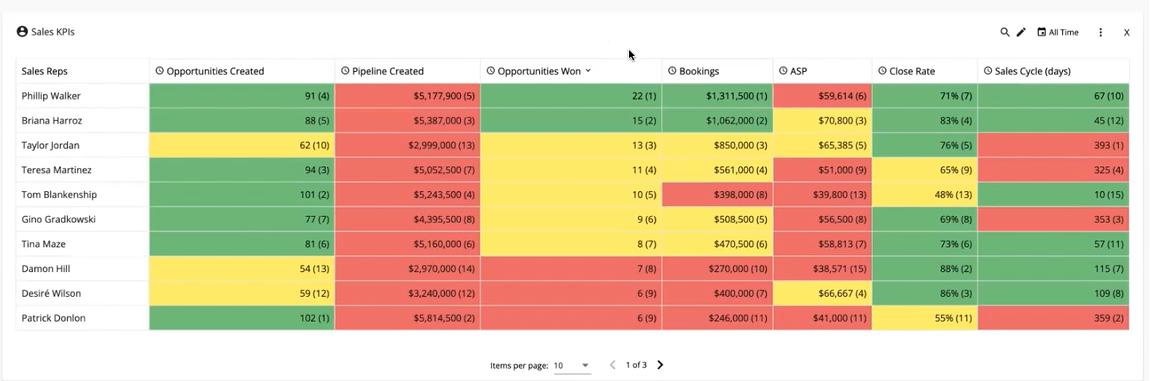
Task: Click green Sales Cycle cell 115 (7)
Action: click(x=1053, y=269)
